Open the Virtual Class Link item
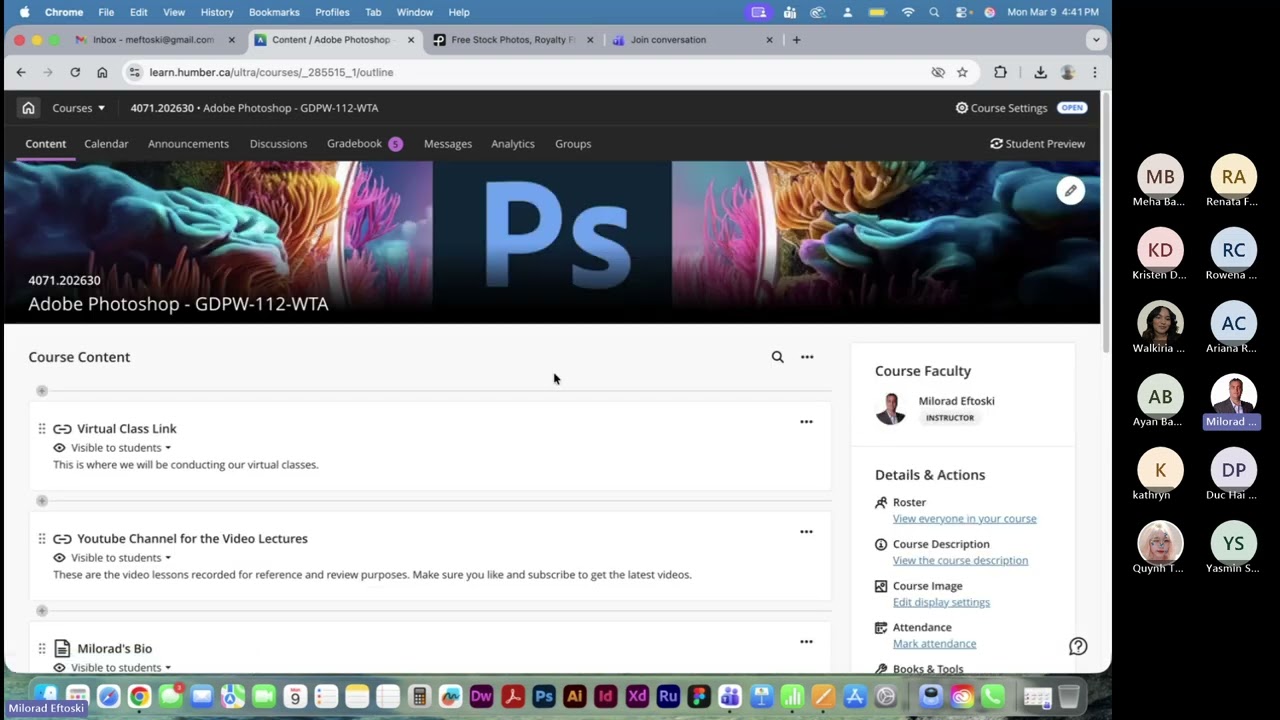Screen dimensions: 1280x720 [127, 429]
